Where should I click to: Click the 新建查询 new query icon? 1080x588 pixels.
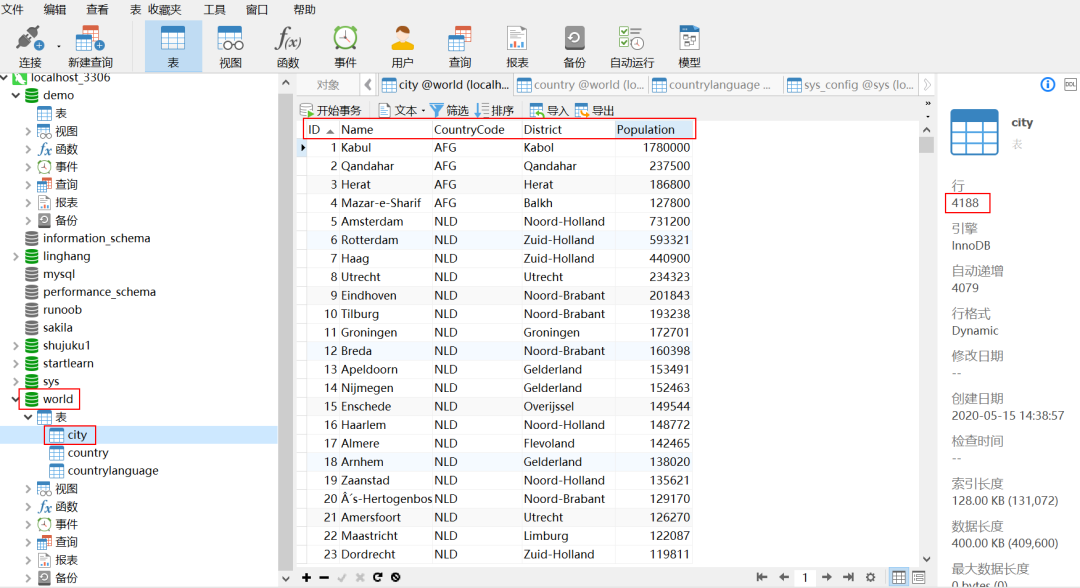pyautogui.click(x=90, y=47)
